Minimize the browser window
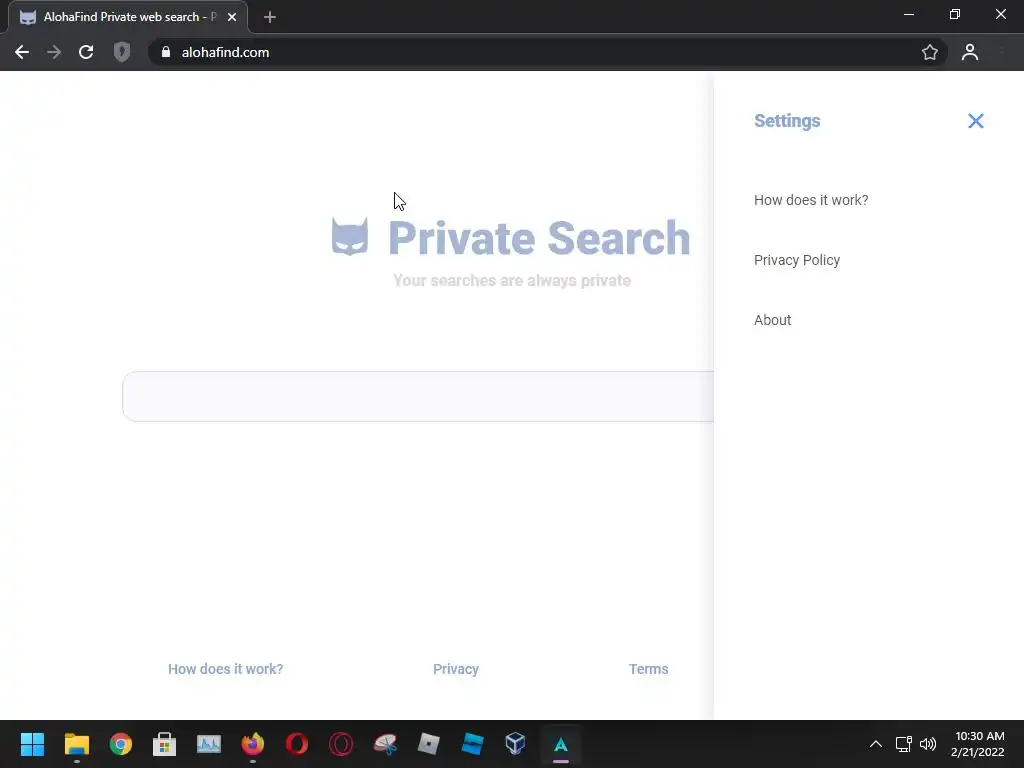The image size is (1024, 768). [x=908, y=14]
